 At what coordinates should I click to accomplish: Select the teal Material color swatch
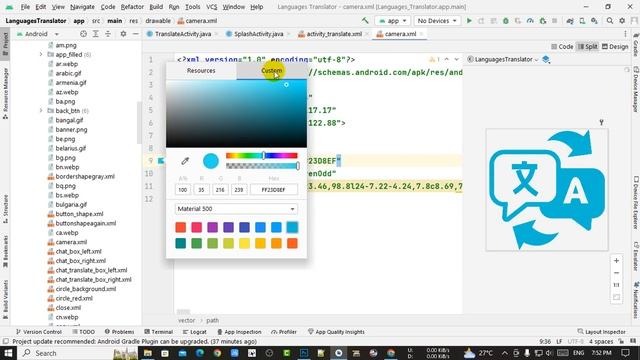[x=180, y=243]
